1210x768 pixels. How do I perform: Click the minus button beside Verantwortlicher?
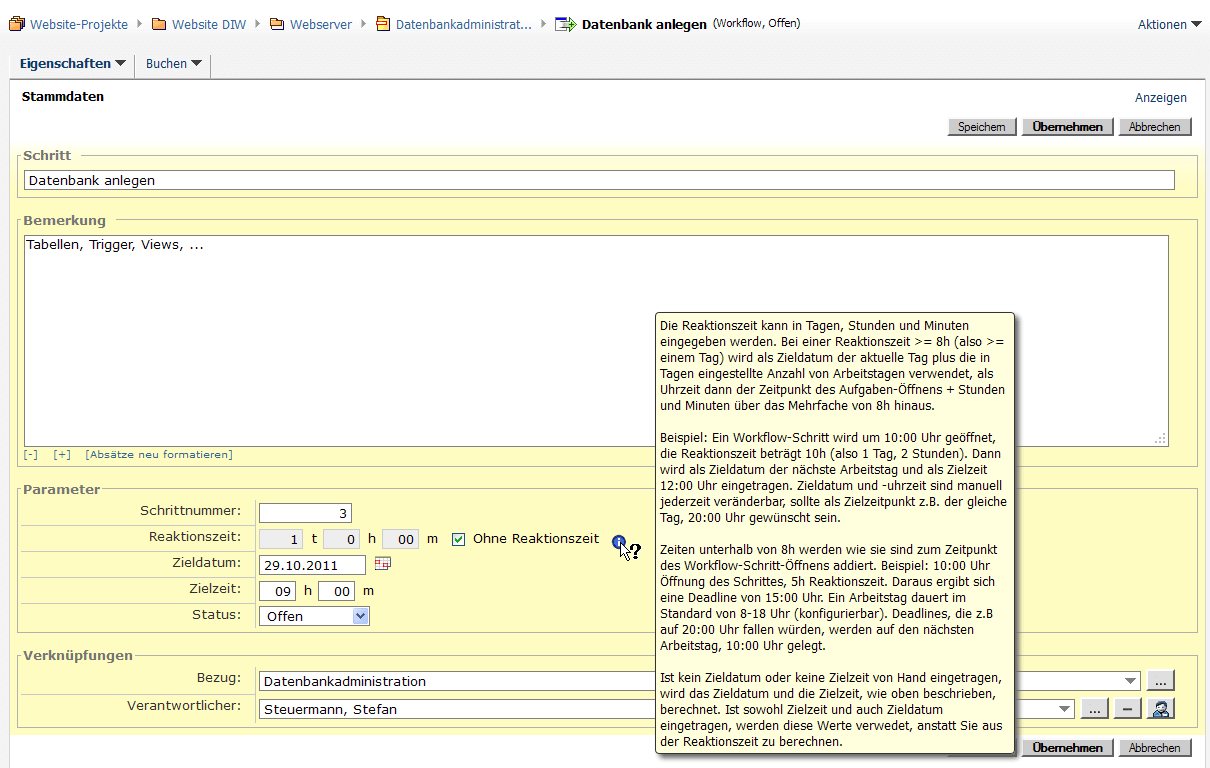point(1127,709)
